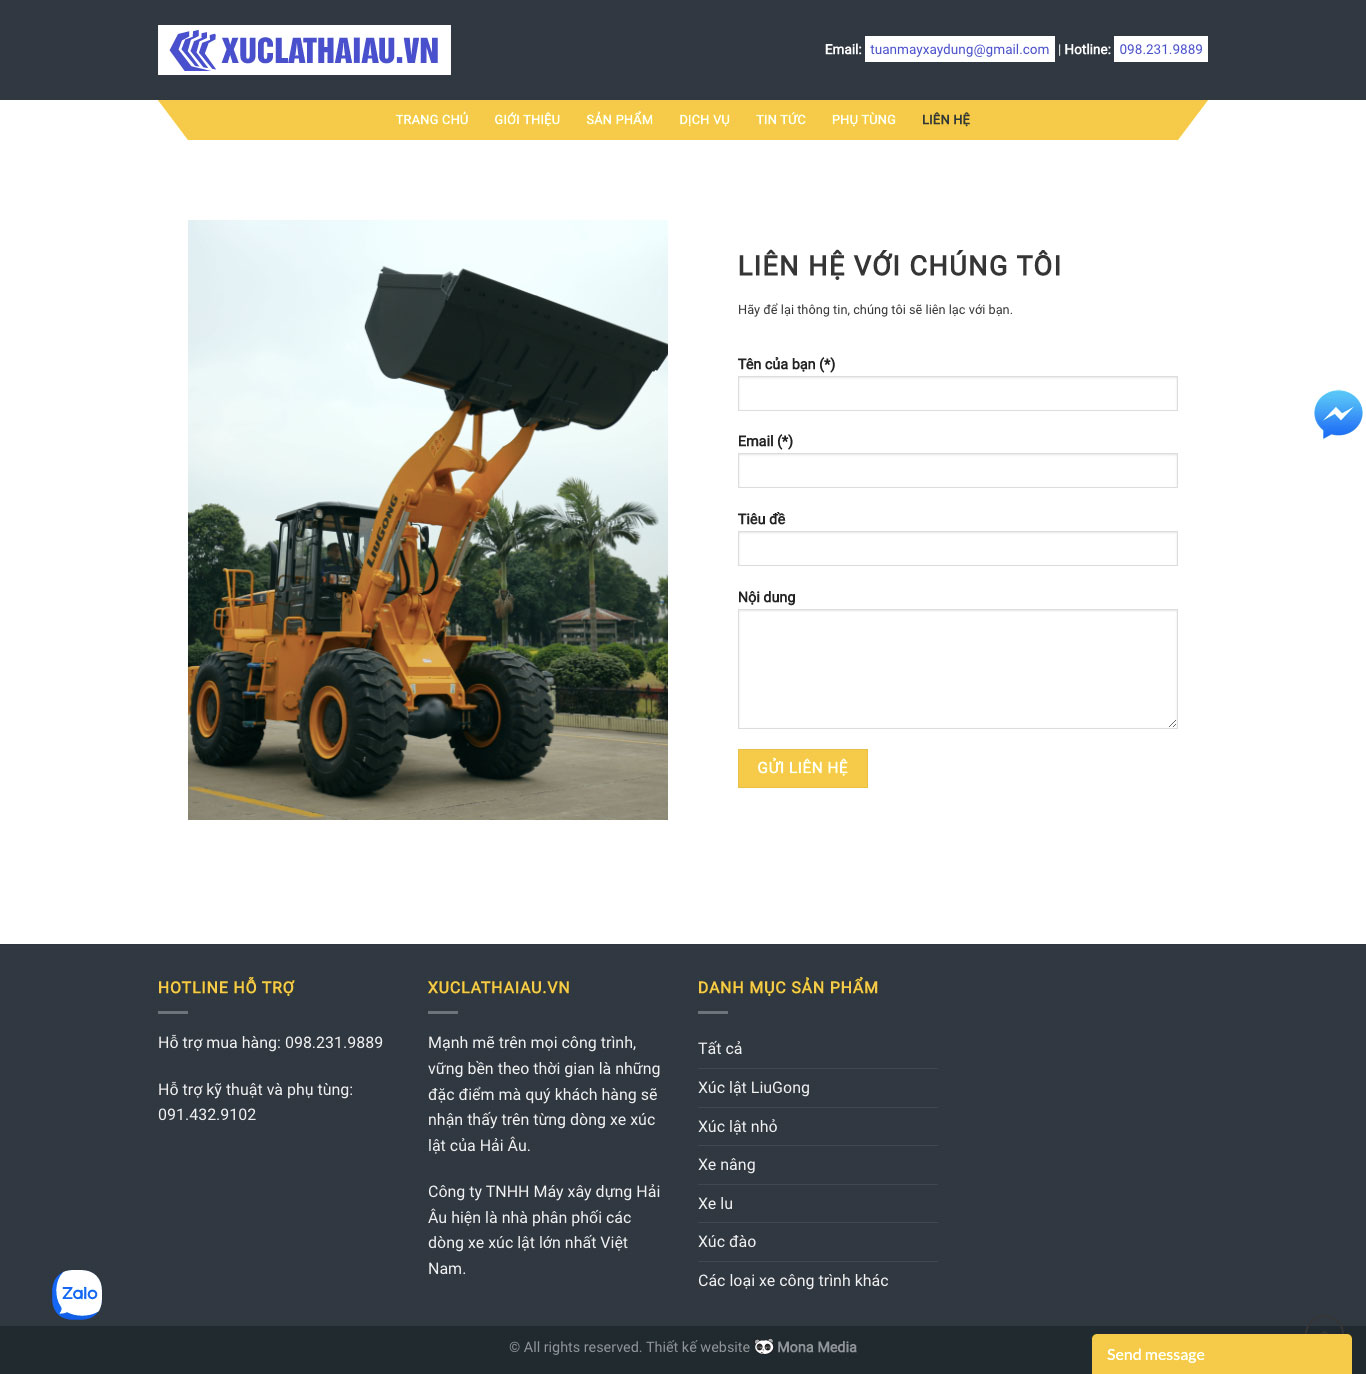
Task: Open the Zalo chat icon
Action: (x=78, y=1294)
